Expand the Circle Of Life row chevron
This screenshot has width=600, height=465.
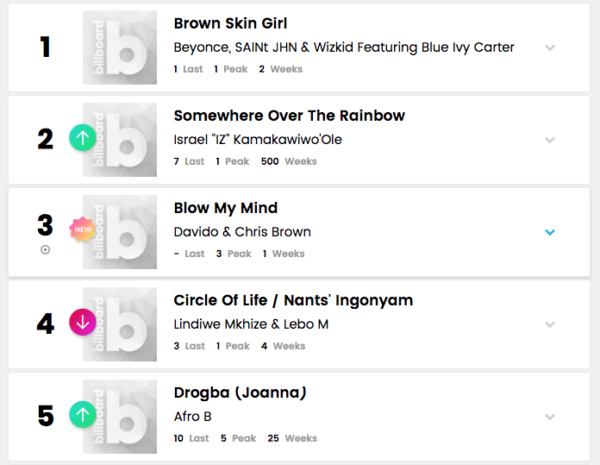[x=549, y=324]
